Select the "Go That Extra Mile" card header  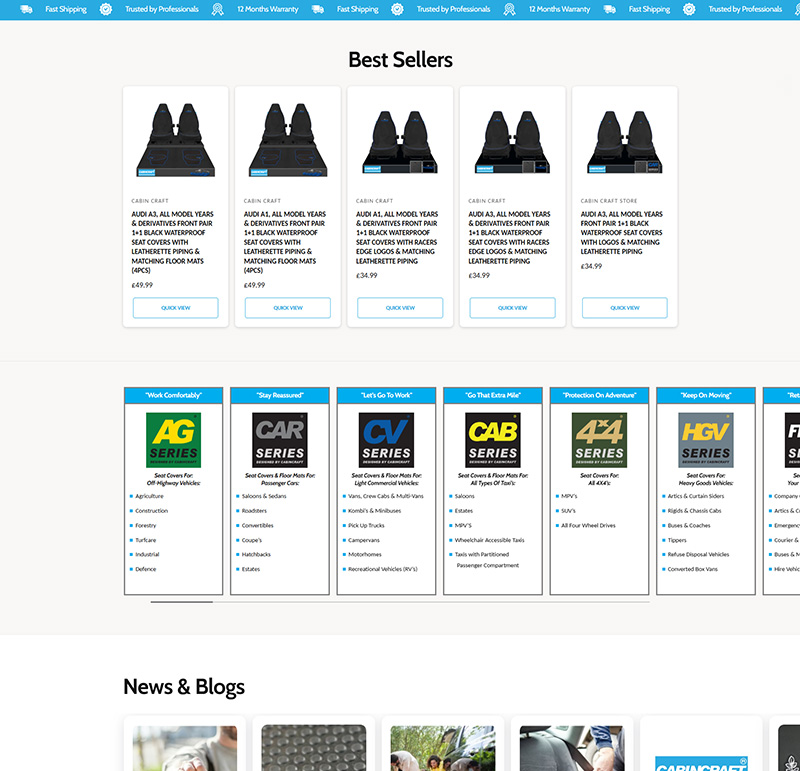coord(493,395)
